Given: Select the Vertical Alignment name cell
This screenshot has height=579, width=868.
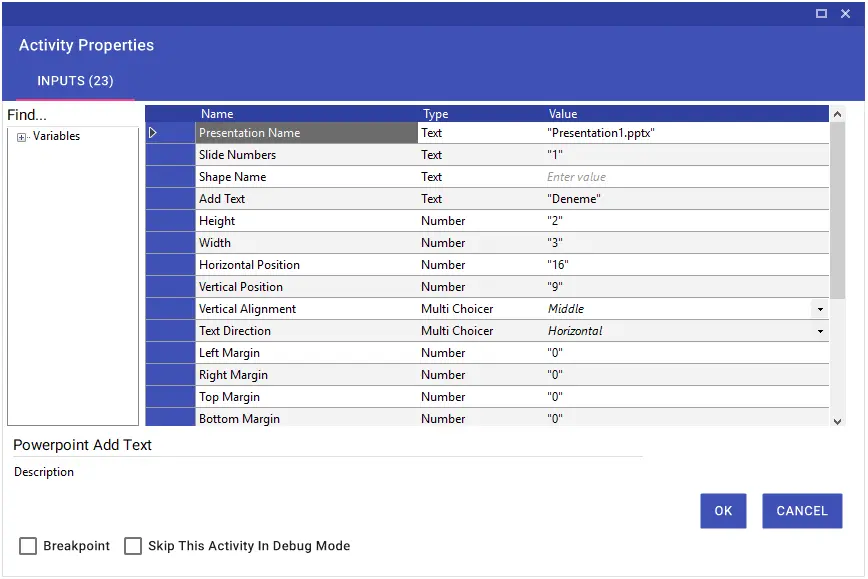Looking at the screenshot, I should click(x=307, y=309).
